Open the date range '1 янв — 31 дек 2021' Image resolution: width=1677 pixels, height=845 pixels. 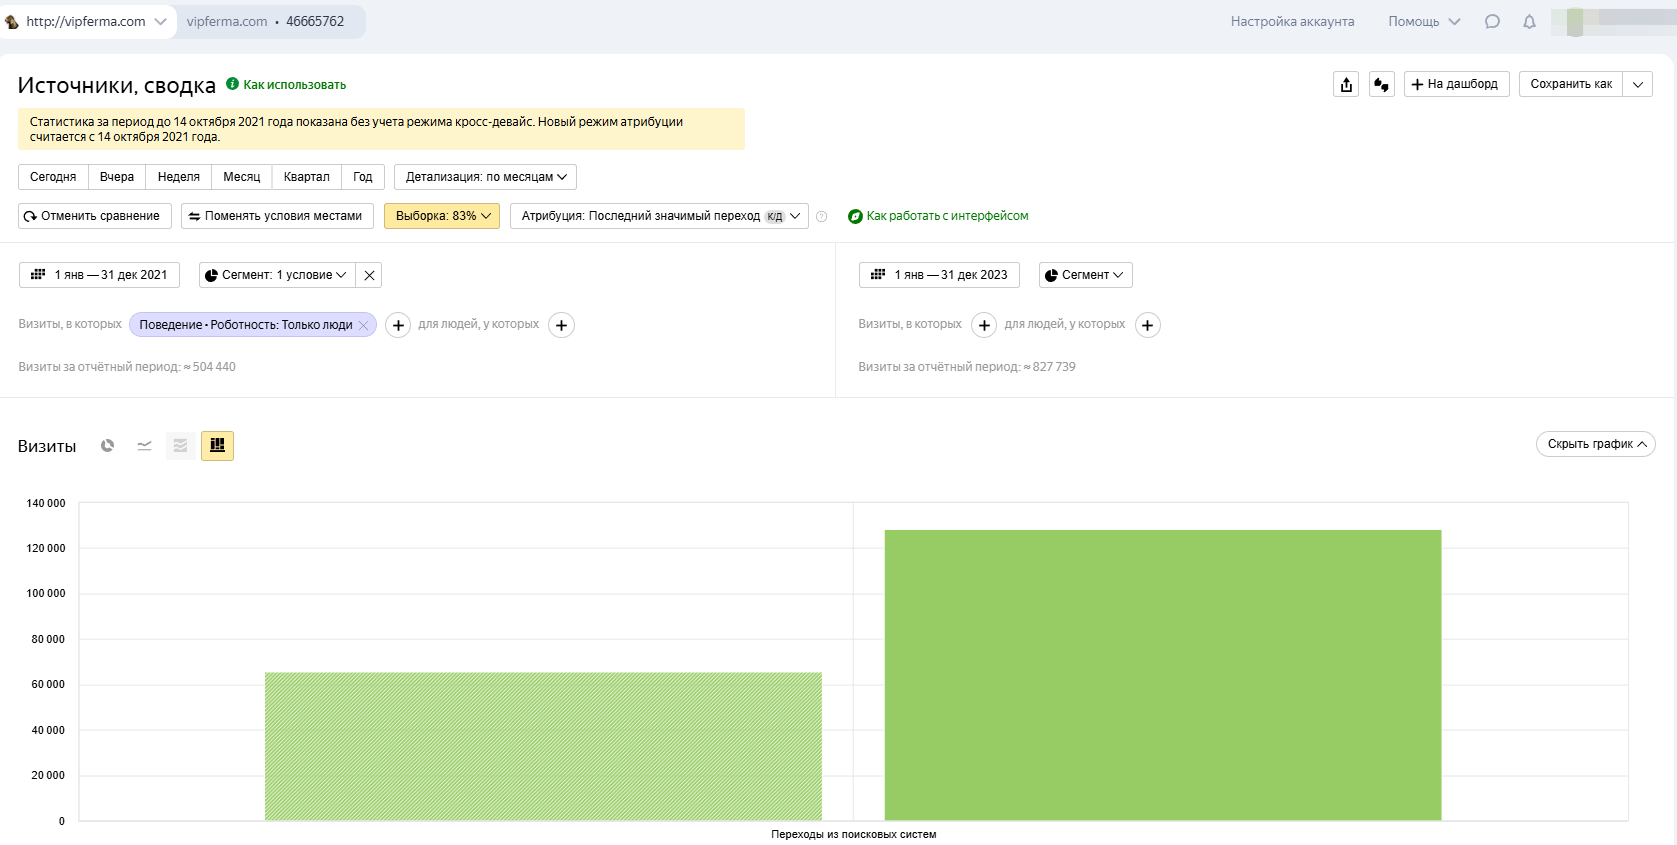coord(100,275)
